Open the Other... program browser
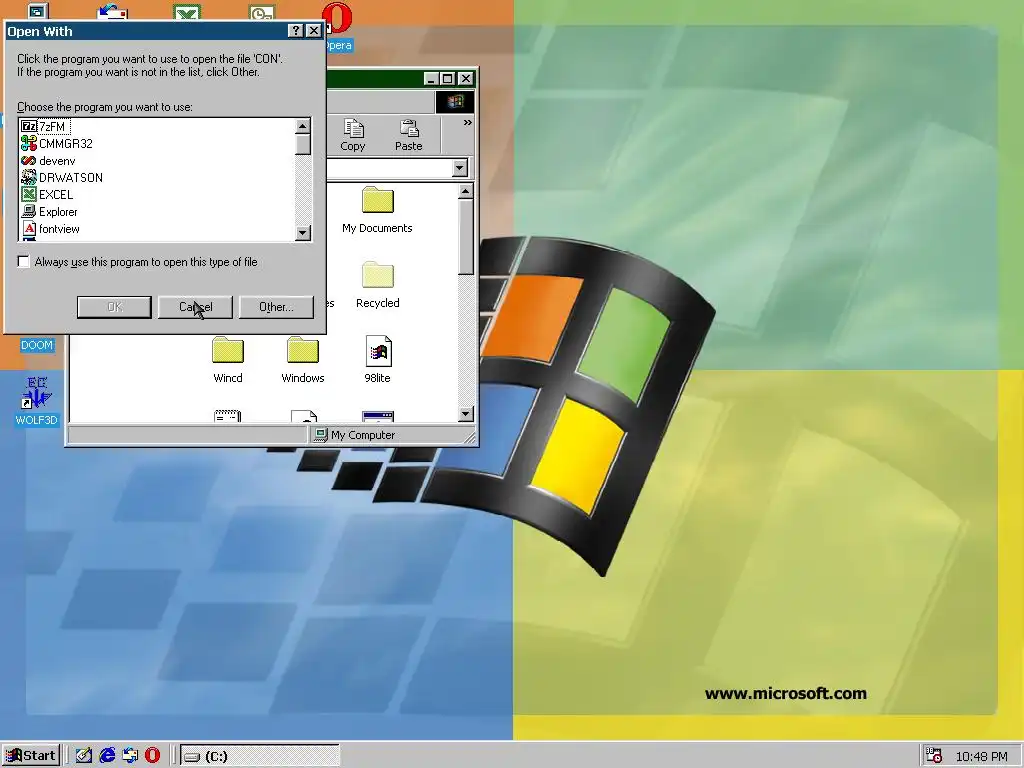This screenshot has width=1024, height=768. [276, 307]
